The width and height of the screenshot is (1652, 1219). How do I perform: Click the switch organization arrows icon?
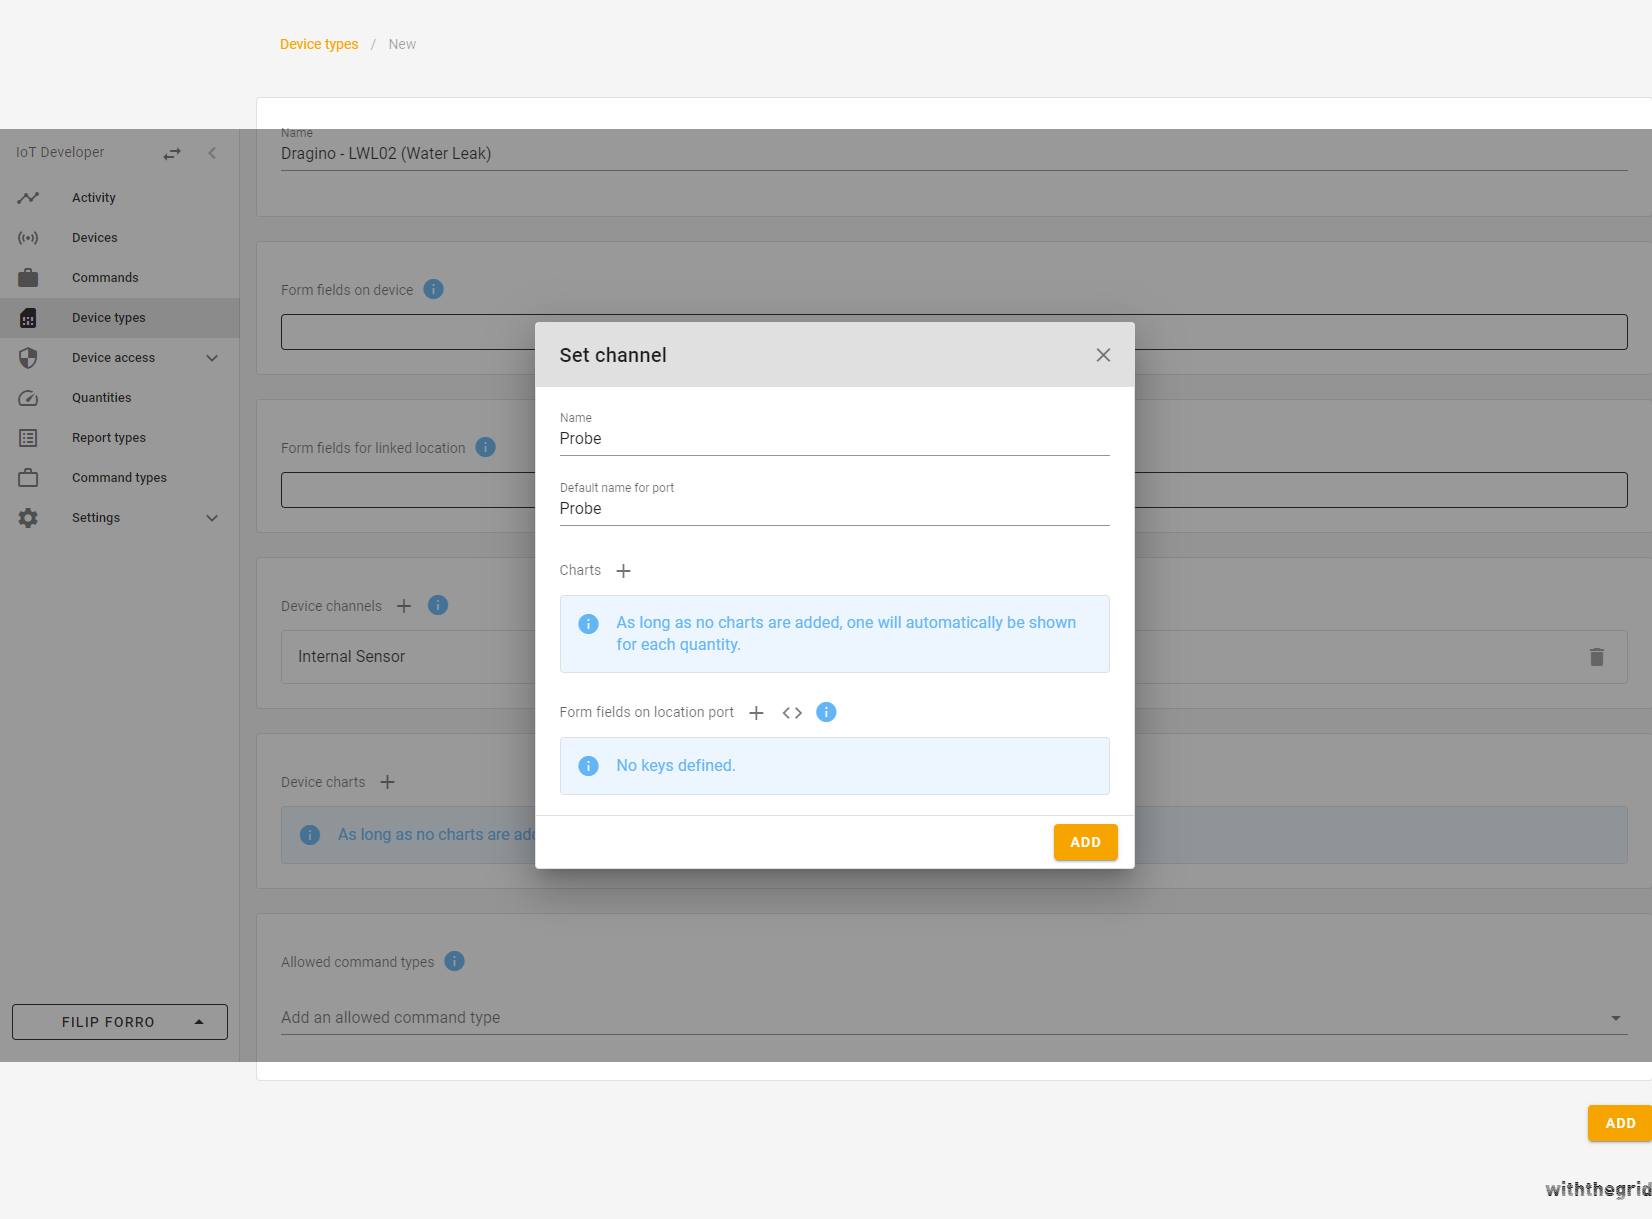[172, 153]
